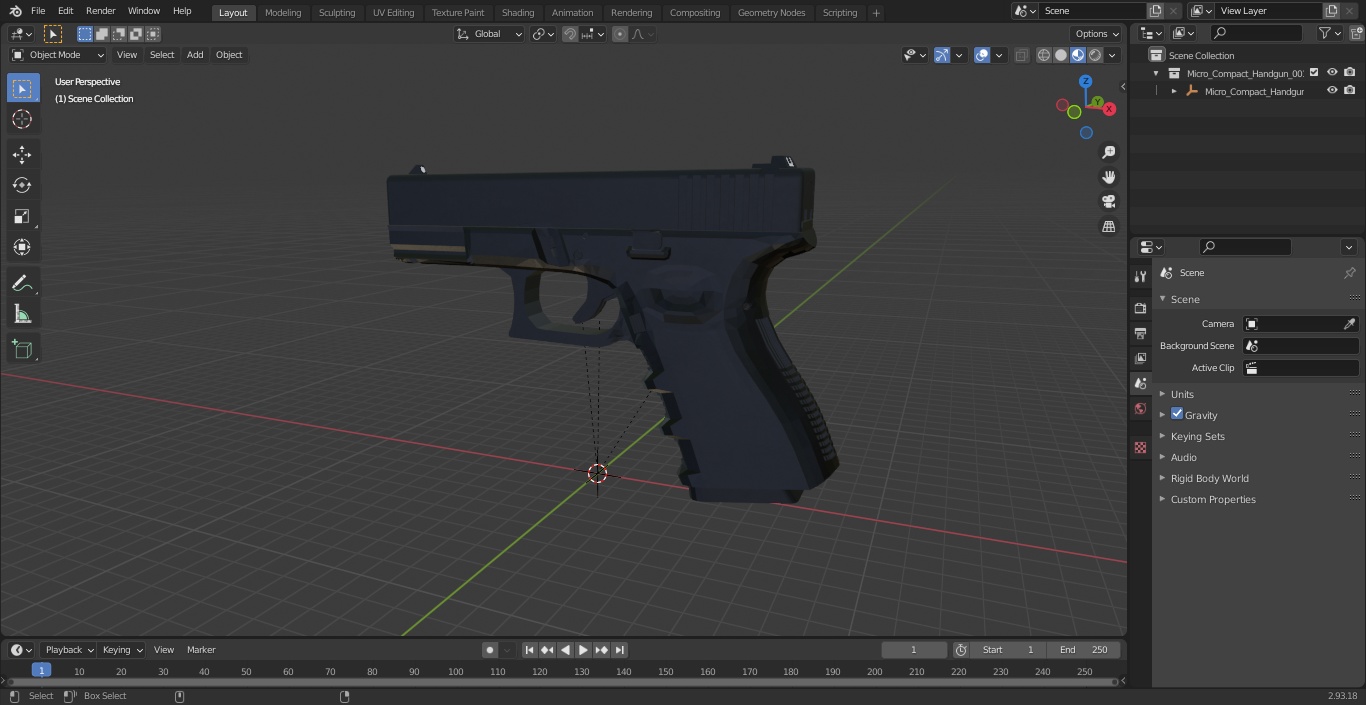Select the Annotate tool
Image resolution: width=1366 pixels, height=705 pixels.
coord(22,284)
